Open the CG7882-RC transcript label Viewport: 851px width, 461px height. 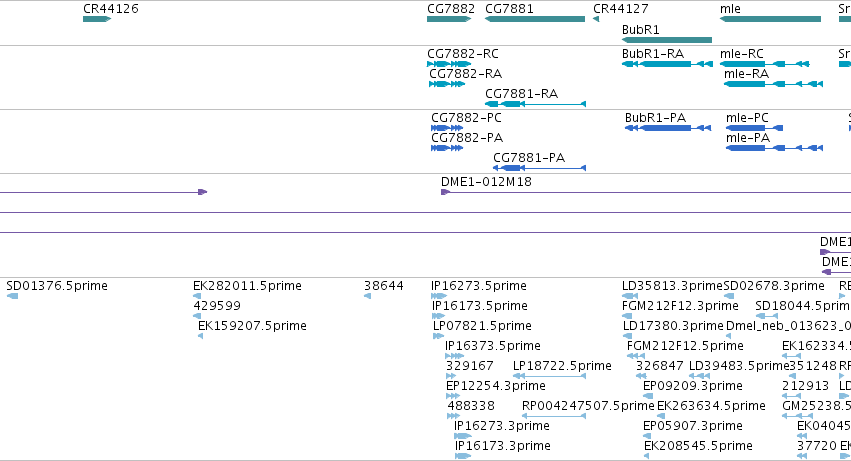click(463, 54)
